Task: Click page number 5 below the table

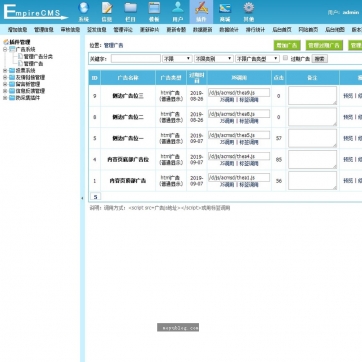Action: pyautogui.click(x=95, y=197)
